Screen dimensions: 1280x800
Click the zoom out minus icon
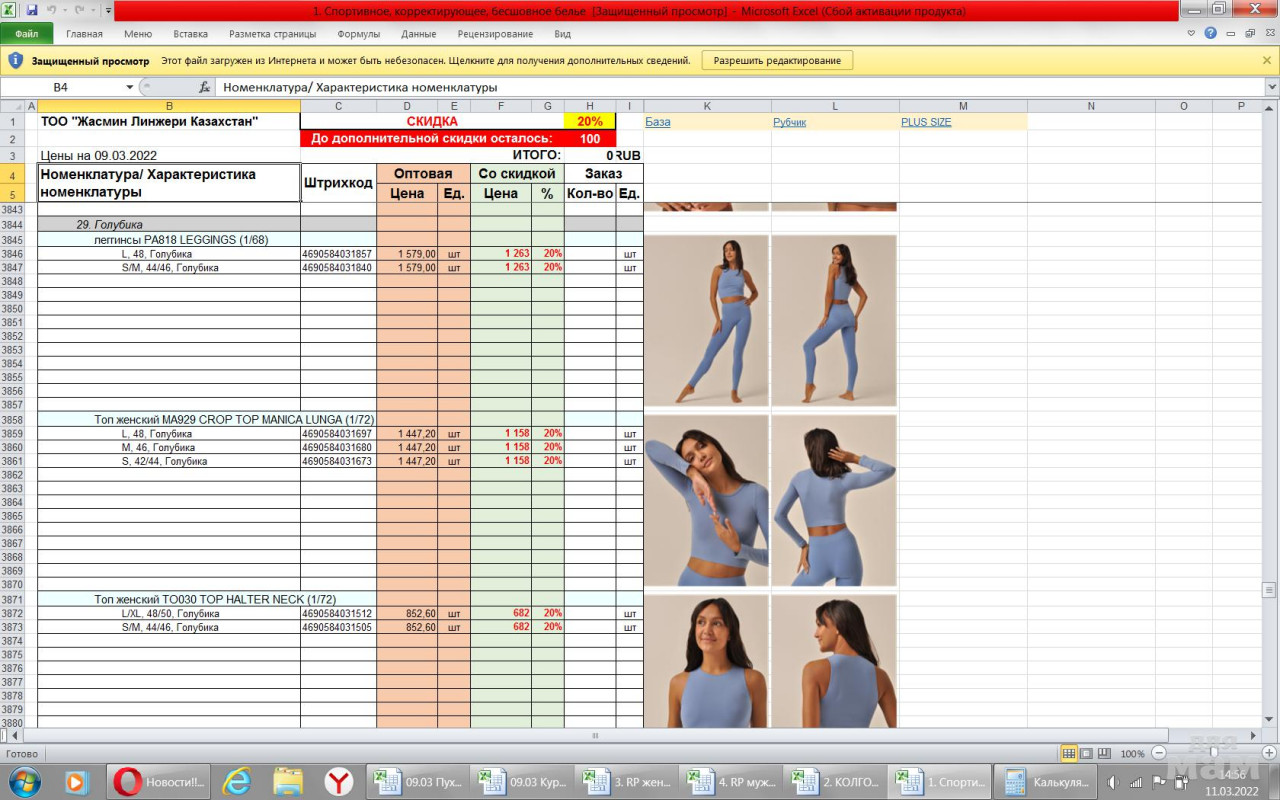click(1159, 753)
